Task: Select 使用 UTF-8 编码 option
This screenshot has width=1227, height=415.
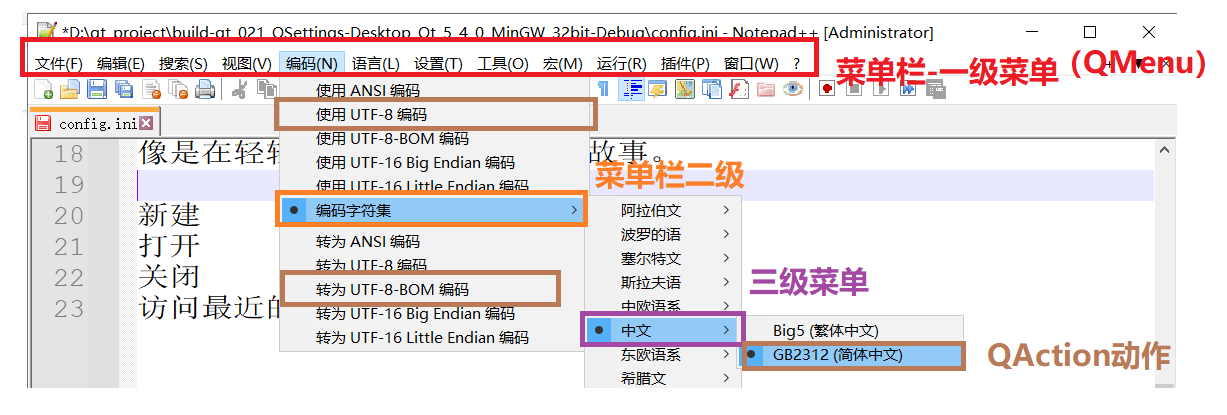Action: 433,115
